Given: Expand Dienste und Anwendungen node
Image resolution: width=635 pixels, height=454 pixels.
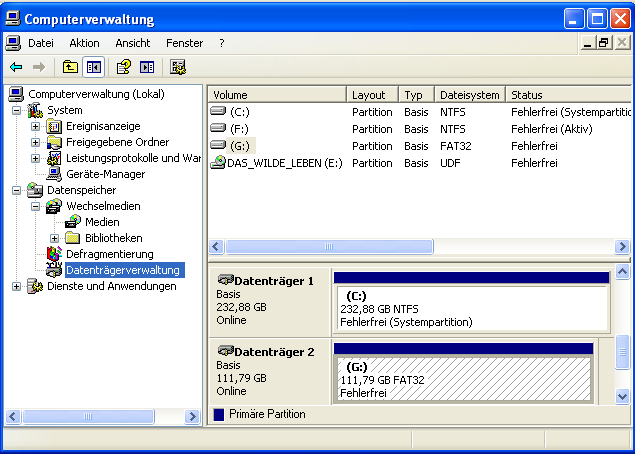Looking at the screenshot, I should pos(16,286).
